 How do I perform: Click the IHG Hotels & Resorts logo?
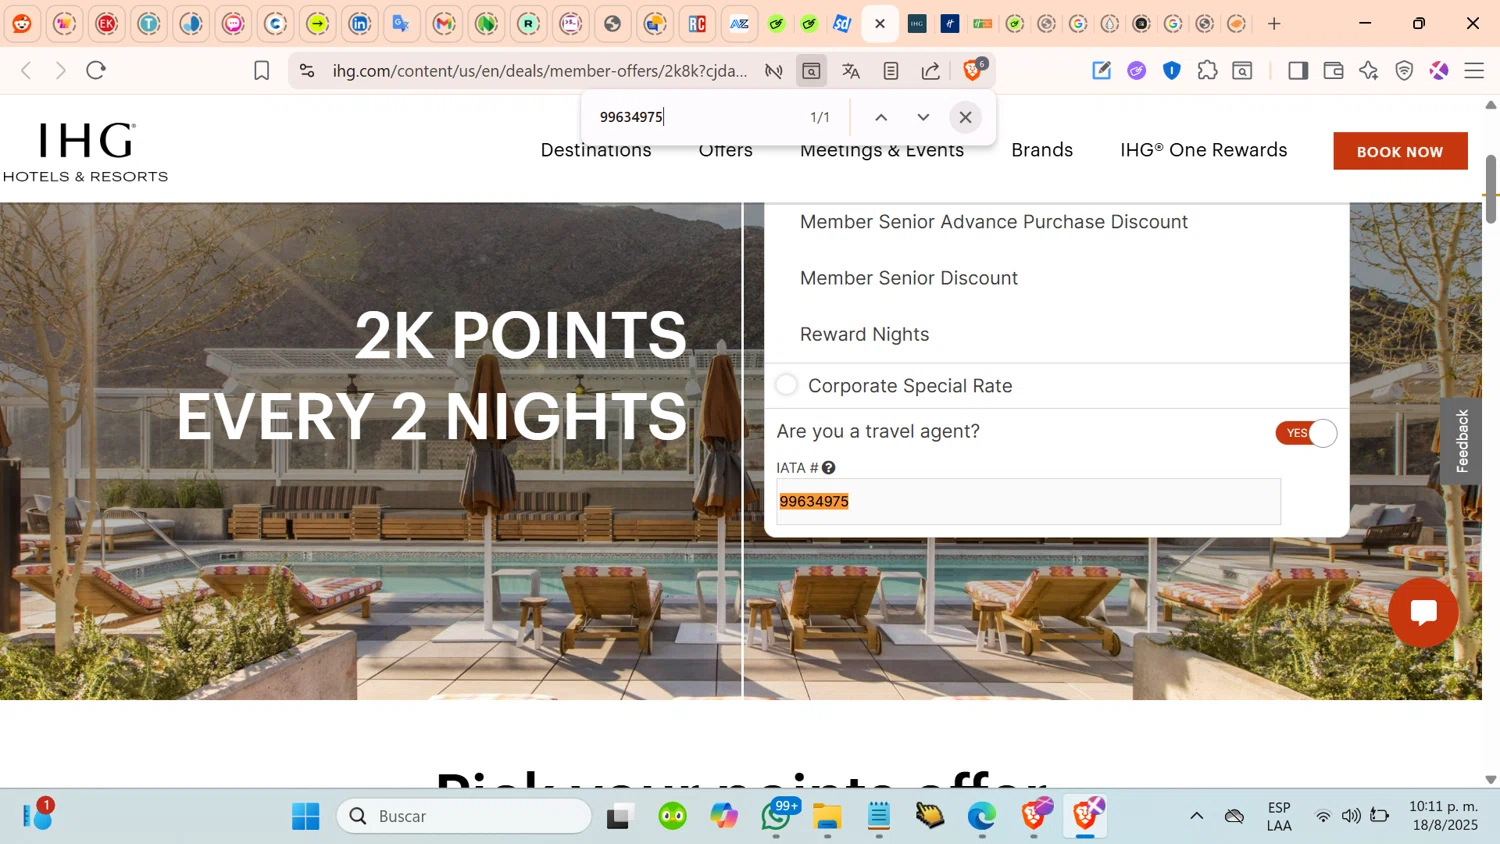click(86, 152)
